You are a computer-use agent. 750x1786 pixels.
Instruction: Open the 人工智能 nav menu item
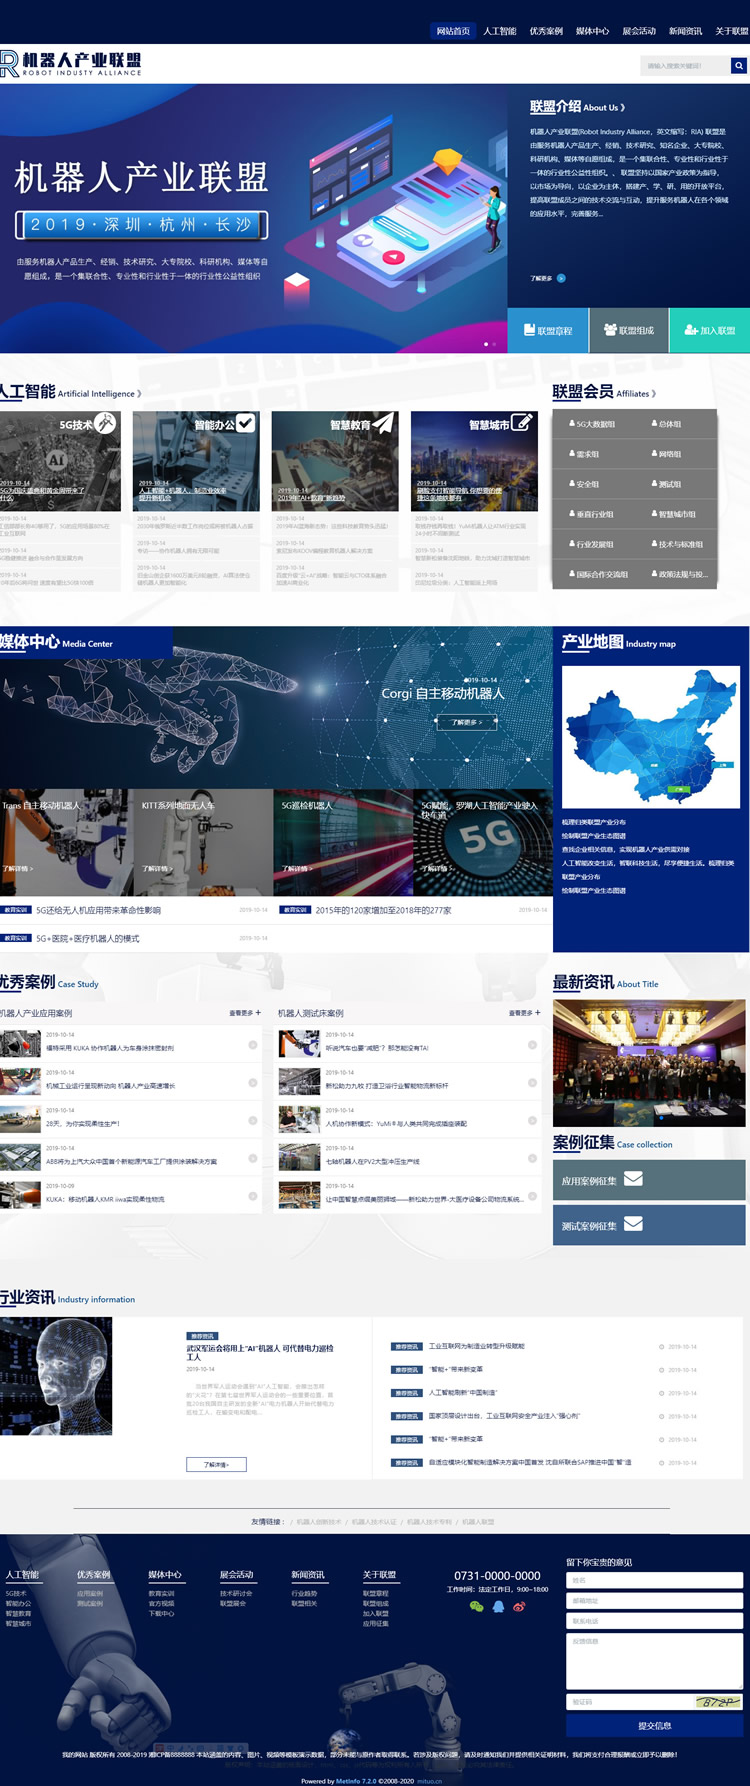click(500, 31)
